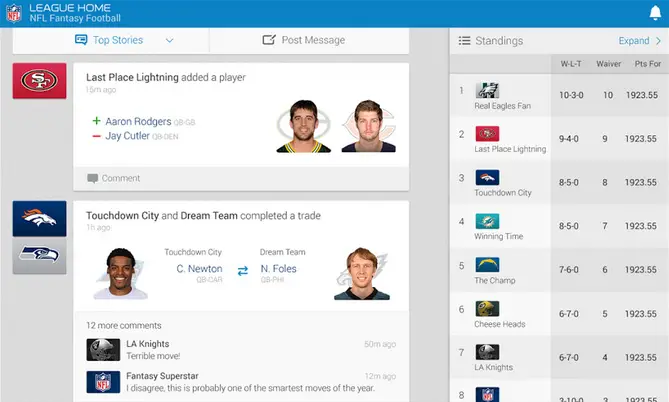This screenshot has height=402, width=669.
Task: Click Touchdown City in trade headline
Action: (x=122, y=216)
